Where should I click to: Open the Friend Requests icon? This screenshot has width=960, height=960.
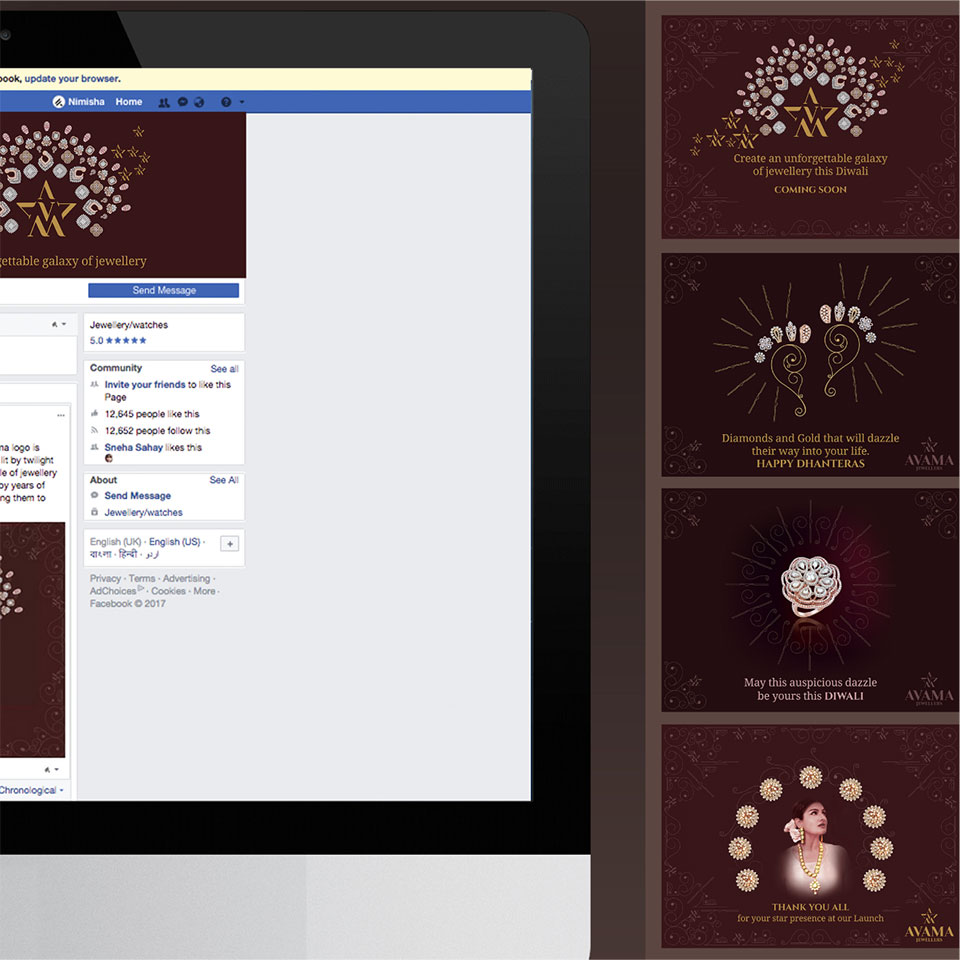pyautogui.click(x=164, y=101)
